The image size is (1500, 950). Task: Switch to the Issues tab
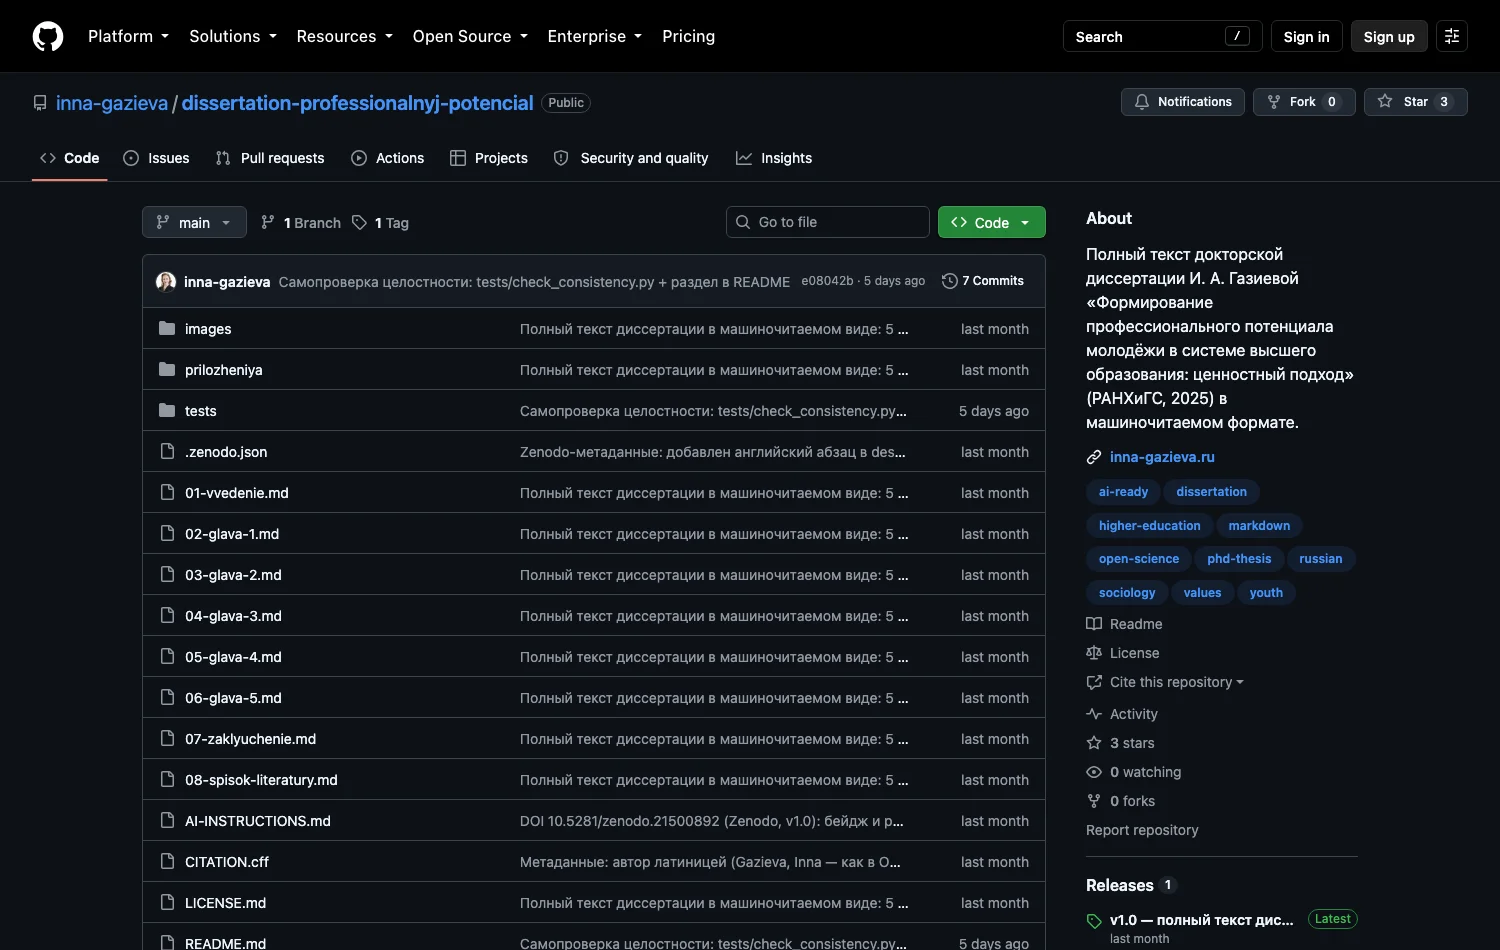pyautogui.click(x=156, y=158)
